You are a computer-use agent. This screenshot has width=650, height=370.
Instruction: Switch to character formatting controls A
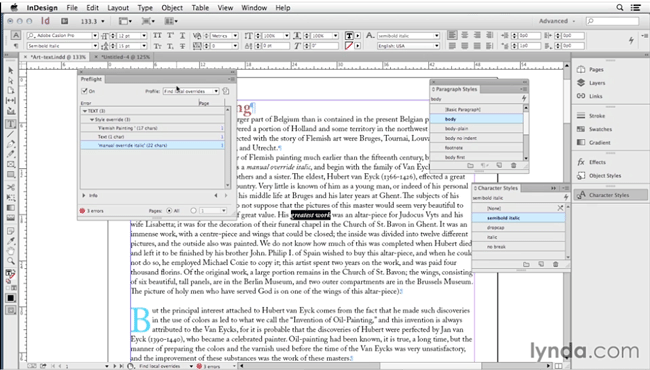pos(16,35)
